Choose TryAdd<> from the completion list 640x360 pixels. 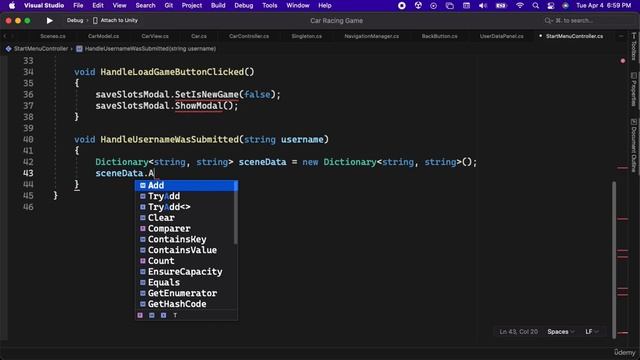pos(185,207)
